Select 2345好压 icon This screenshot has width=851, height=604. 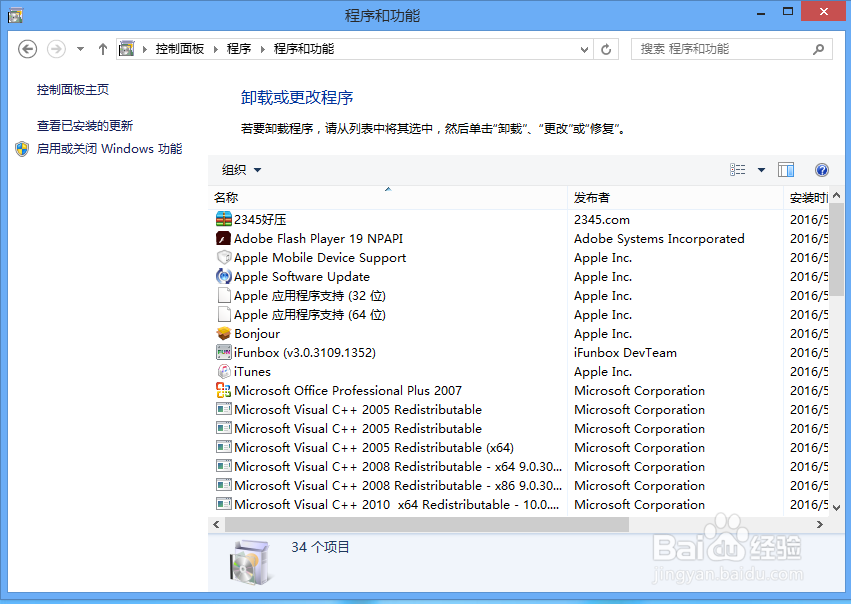click(x=224, y=219)
